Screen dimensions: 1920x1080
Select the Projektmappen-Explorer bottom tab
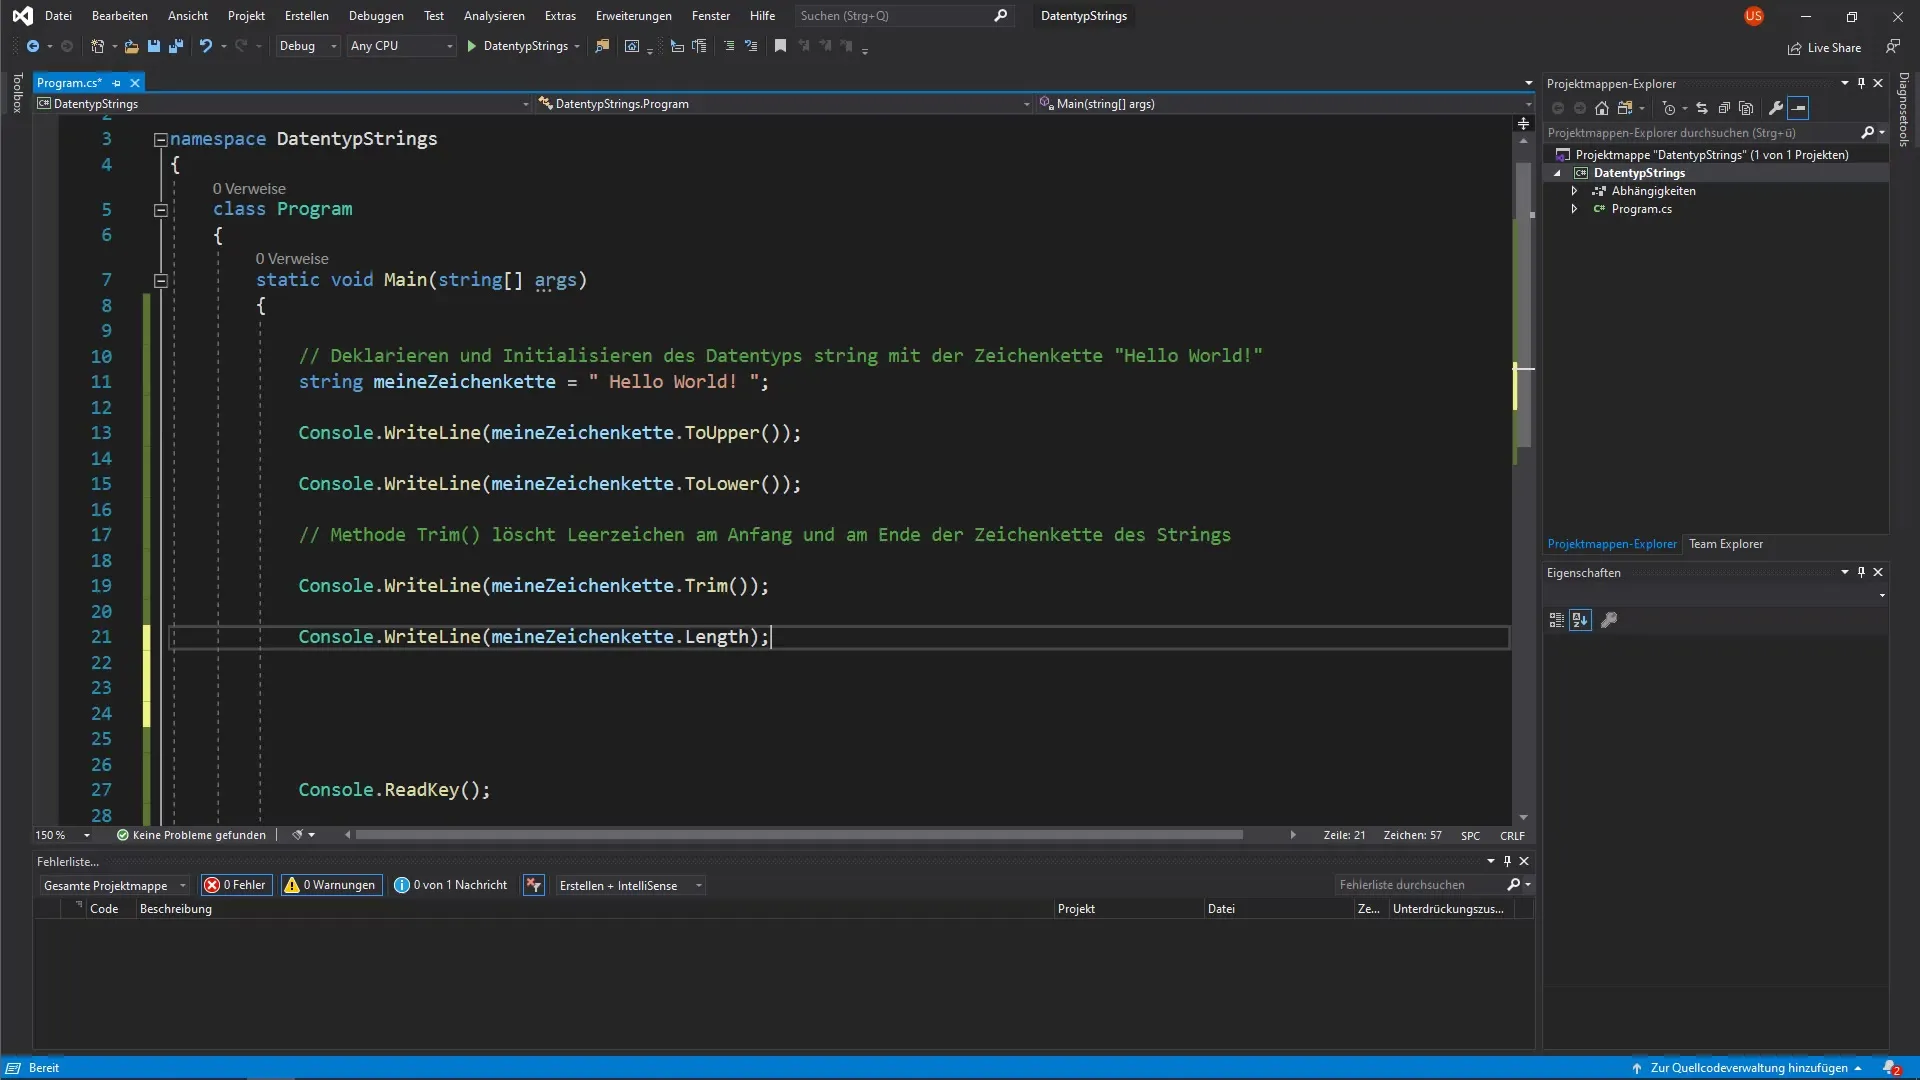(x=1612, y=544)
